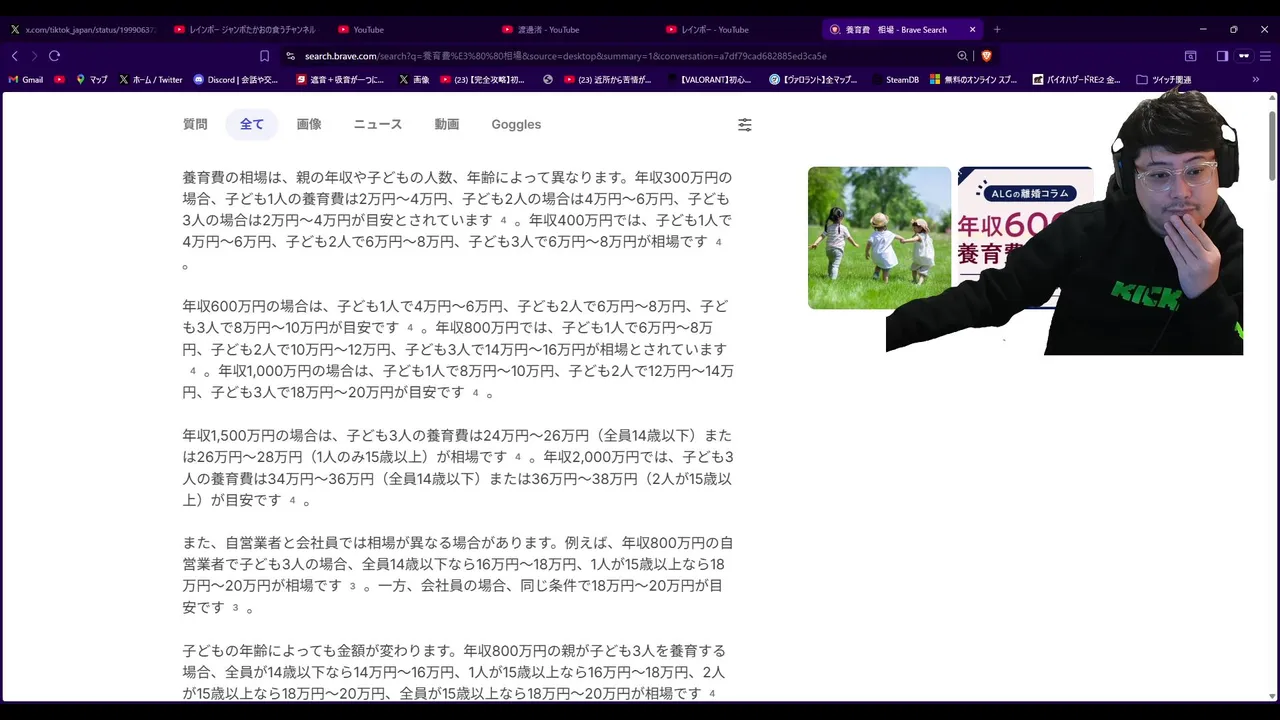This screenshot has height=720, width=1280.
Task: Reload the current page
Action: (54, 56)
